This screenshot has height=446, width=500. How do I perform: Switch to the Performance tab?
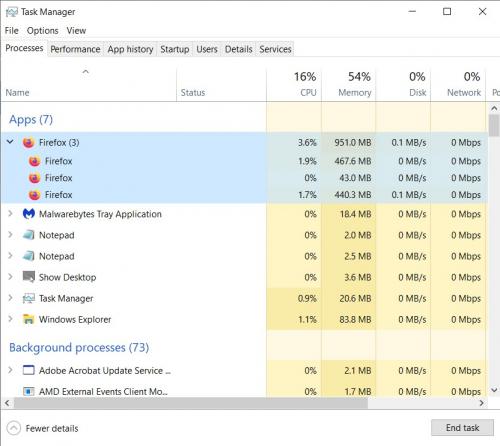click(x=75, y=49)
